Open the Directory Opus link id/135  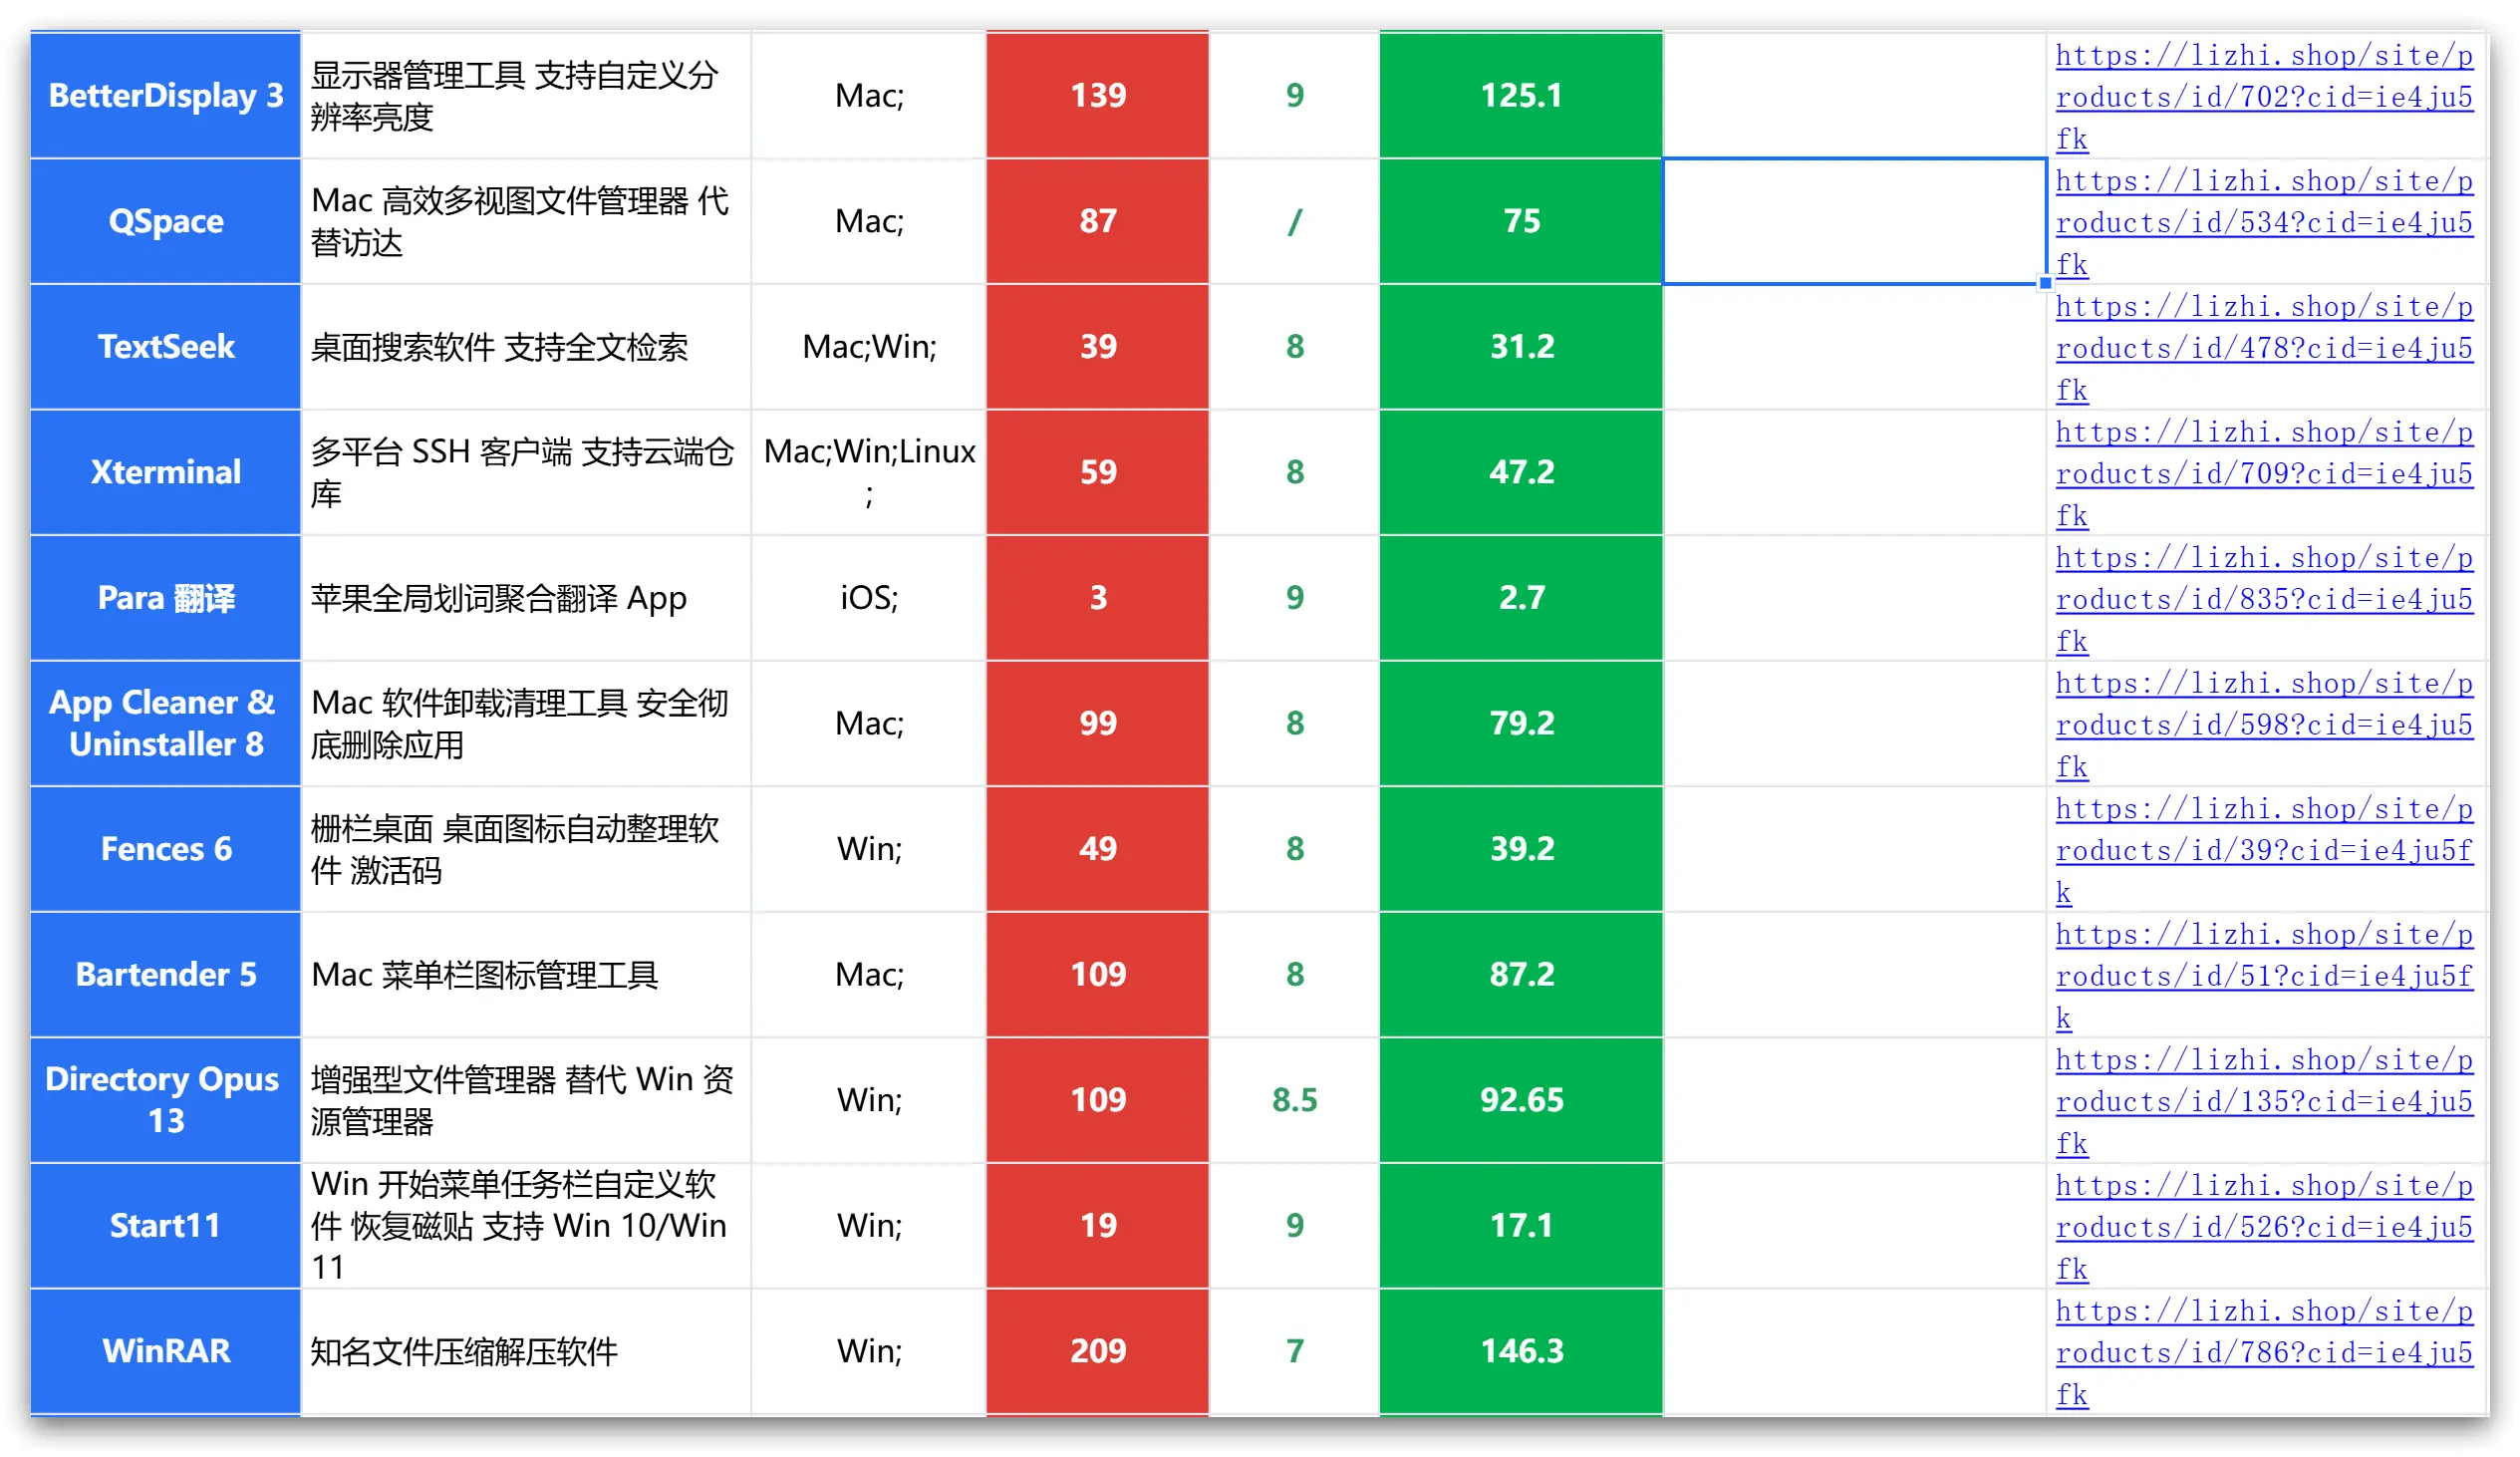tap(2264, 1100)
